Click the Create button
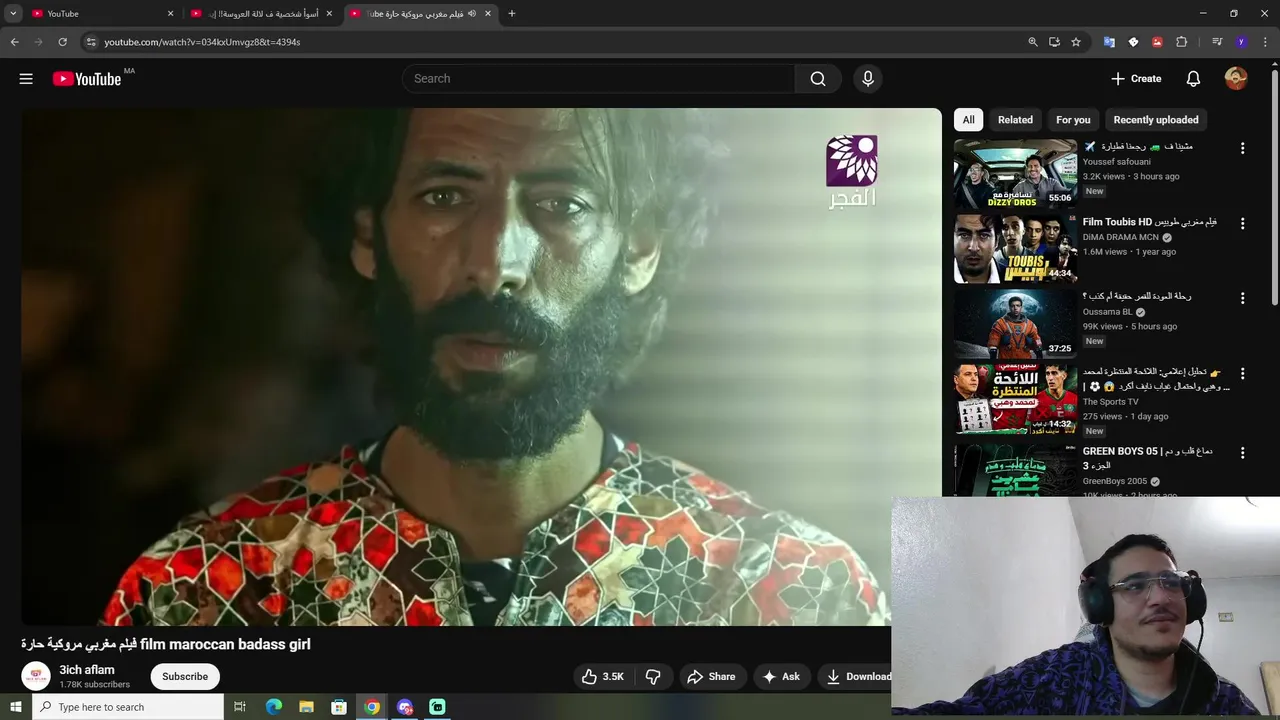This screenshot has width=1280, height=720. [x=1136, y=79]
